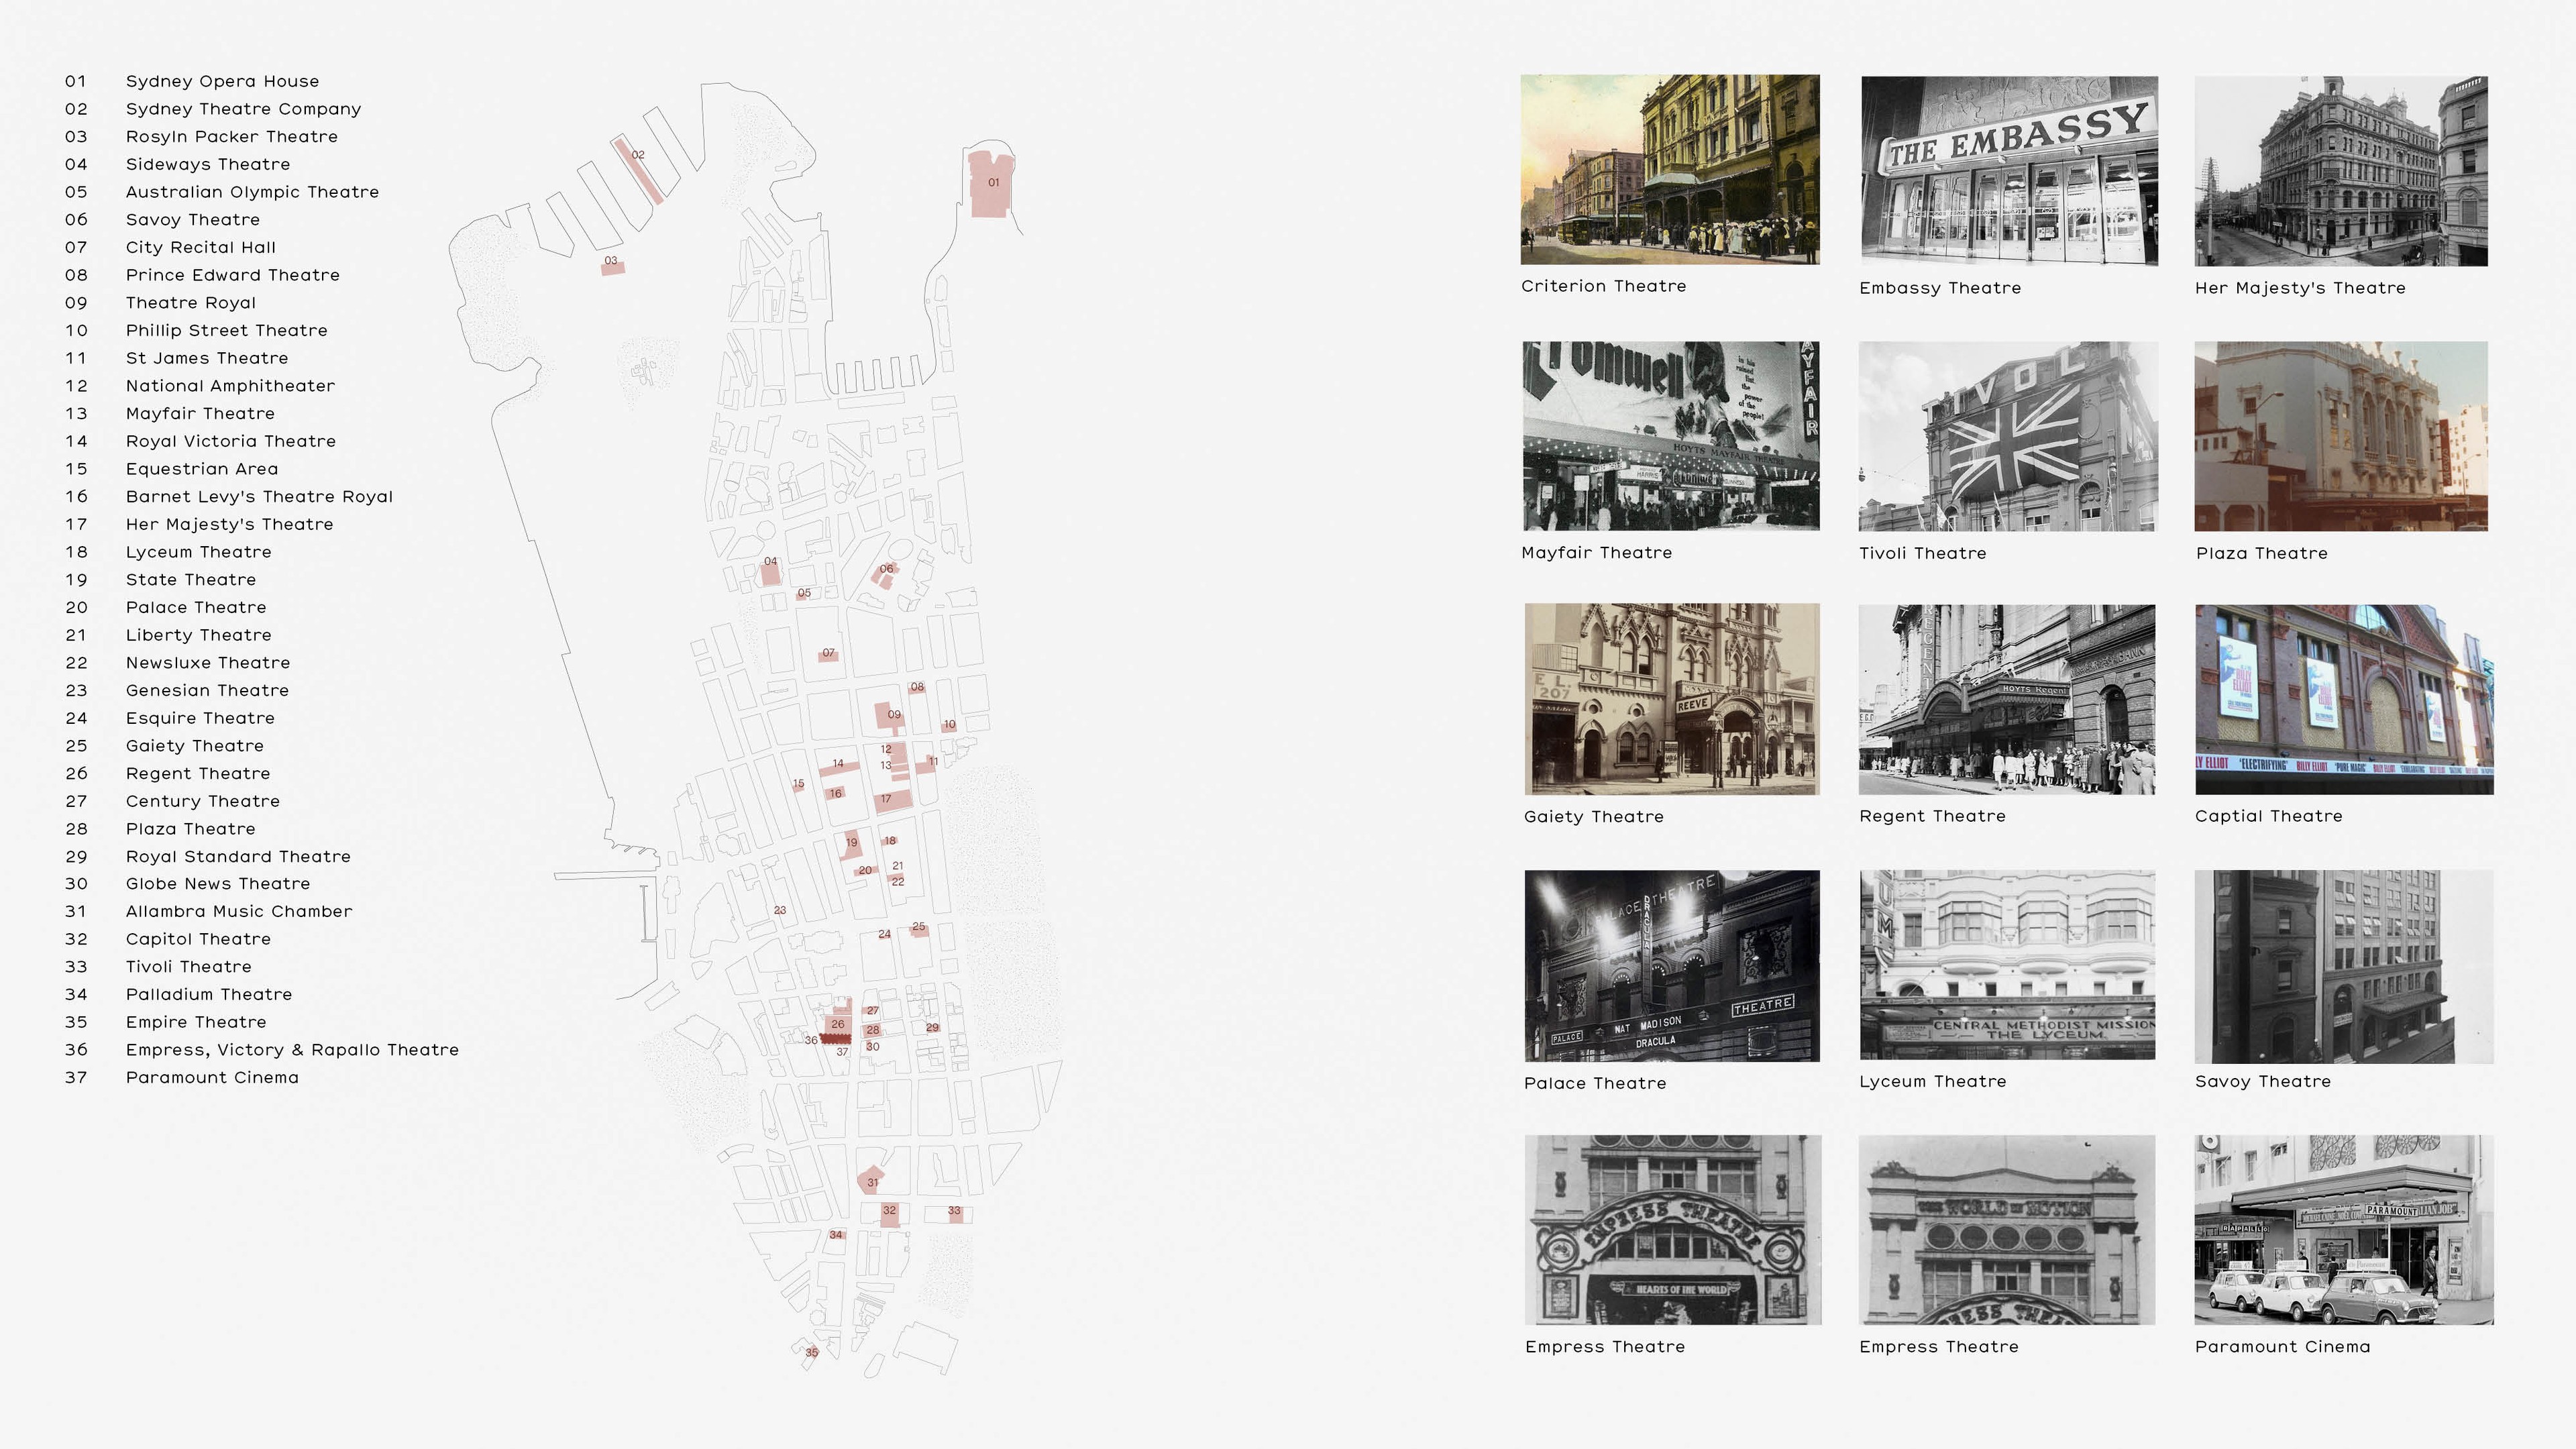Click the Palace Theatre night photo
The width and height of the screenshot is (2576, 1449).
[1671, 965]
